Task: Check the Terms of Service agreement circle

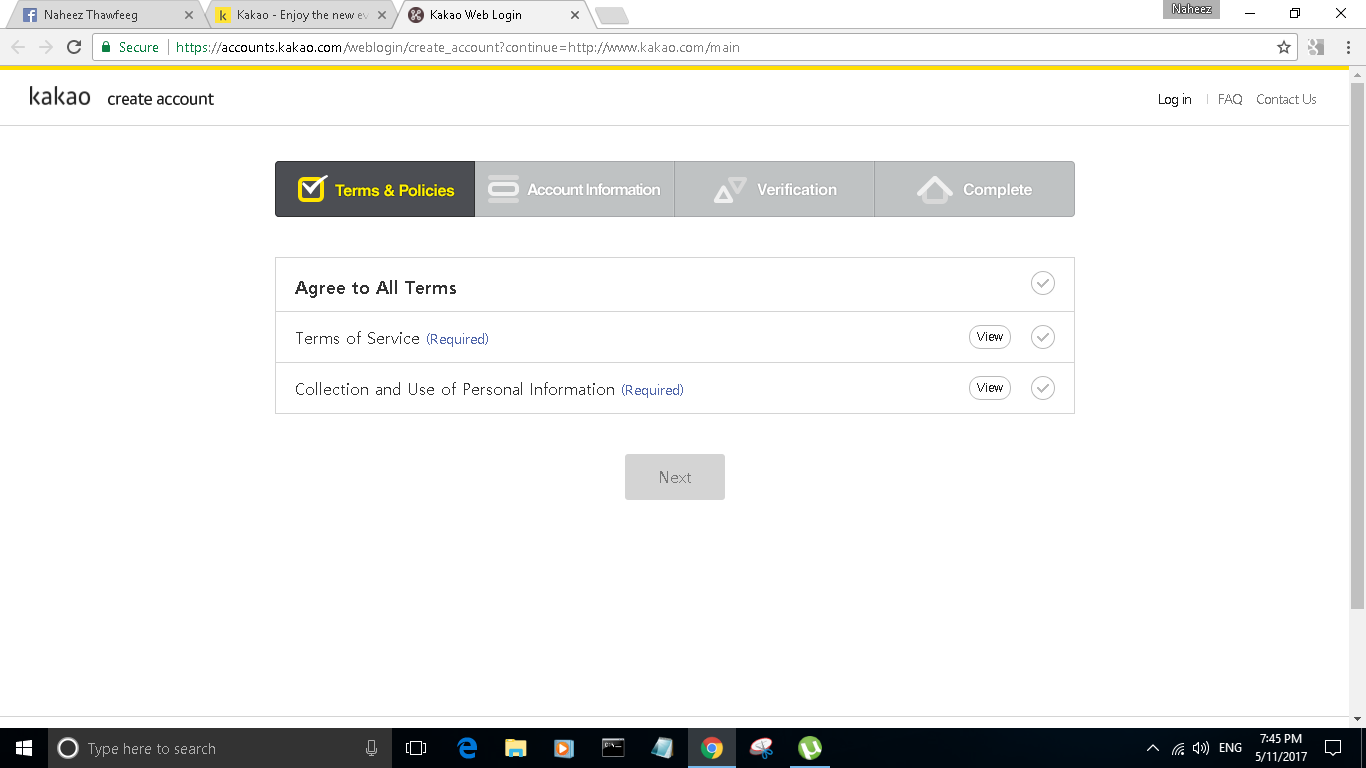Action: point(1043,337)
